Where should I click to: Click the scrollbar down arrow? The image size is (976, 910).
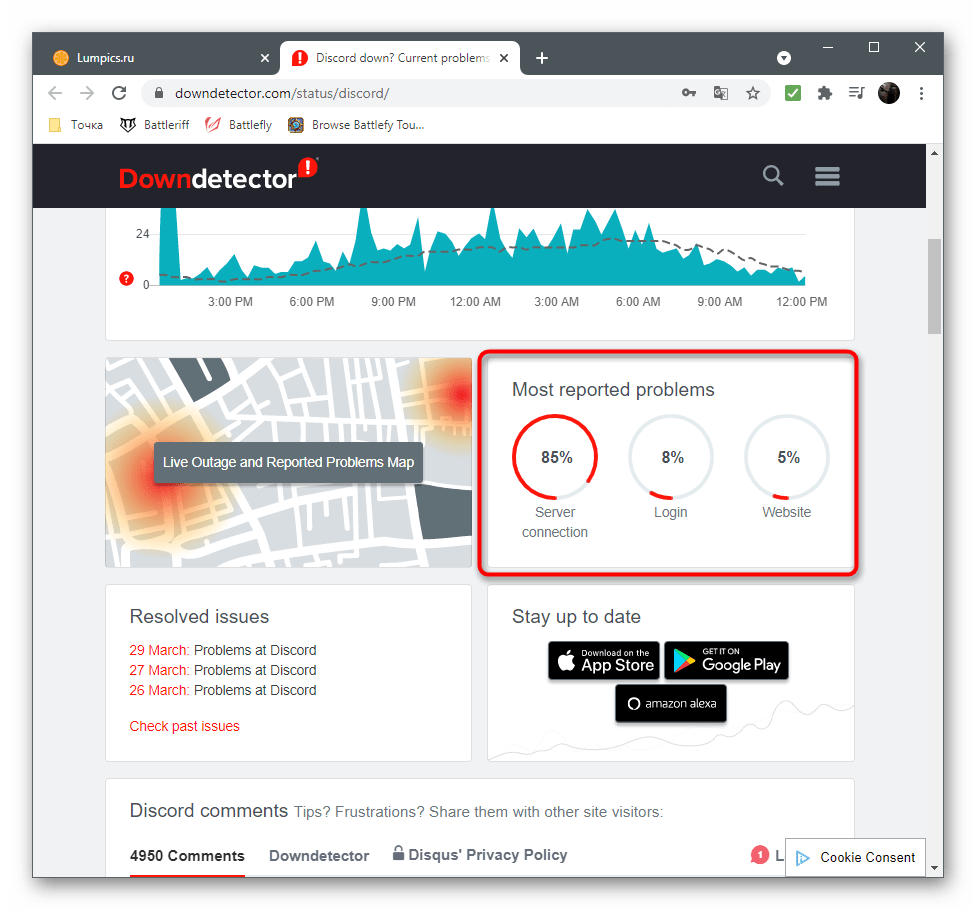tap(934, 868)
